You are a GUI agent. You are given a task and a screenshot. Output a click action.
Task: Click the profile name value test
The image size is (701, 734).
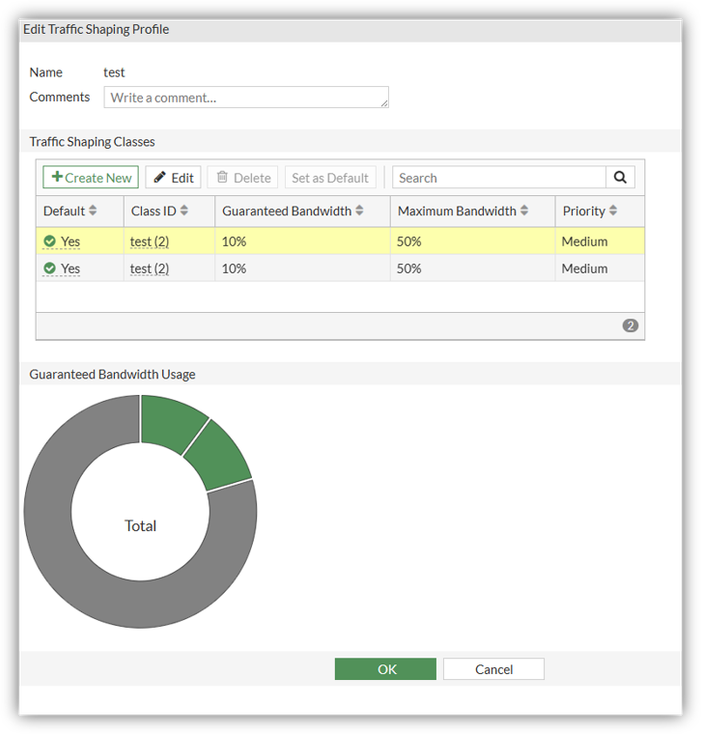(114, 73)
